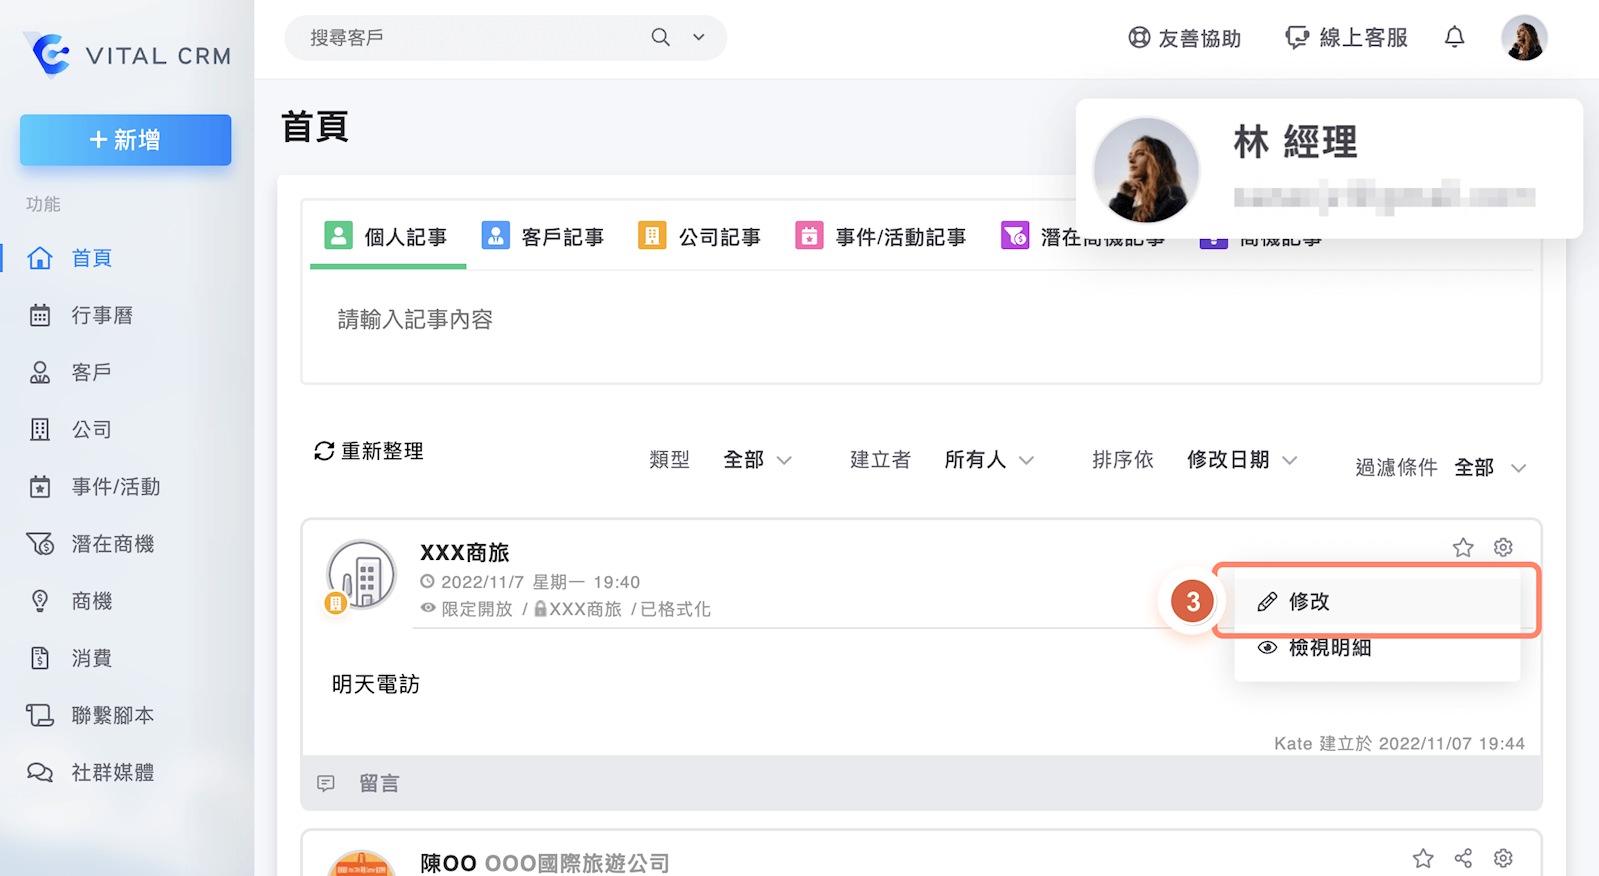
Task: Open the notification bell
Action: tap(1455, 37)
